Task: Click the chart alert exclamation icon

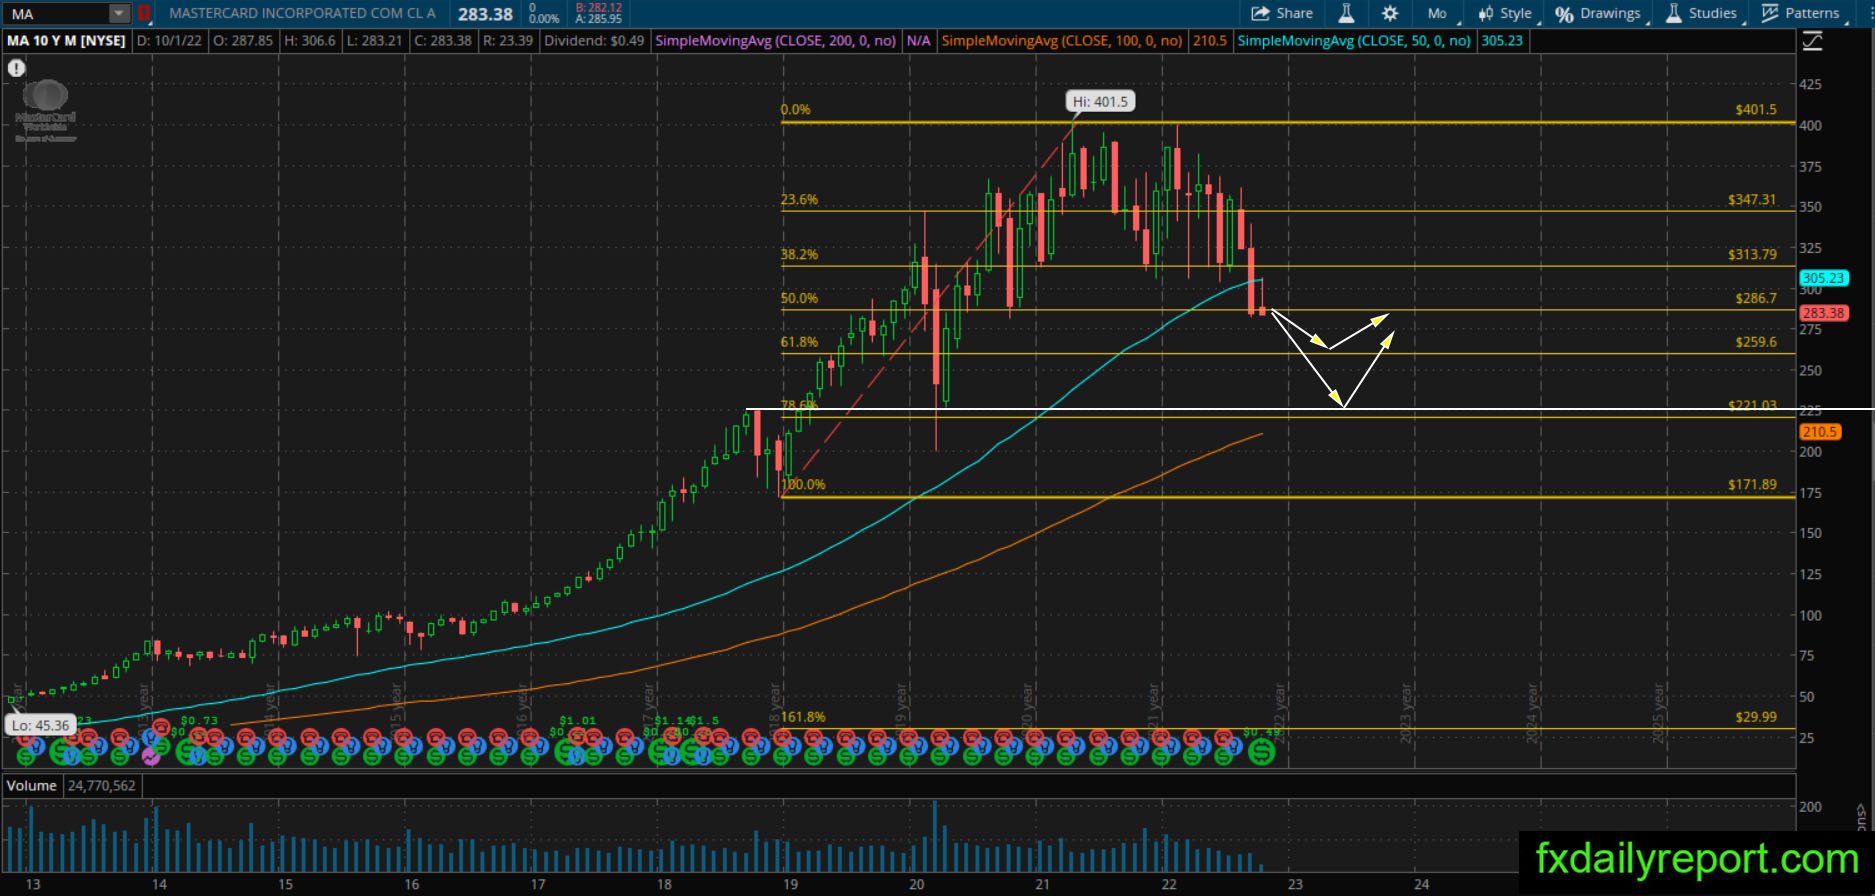Action: tap(16, 68)
